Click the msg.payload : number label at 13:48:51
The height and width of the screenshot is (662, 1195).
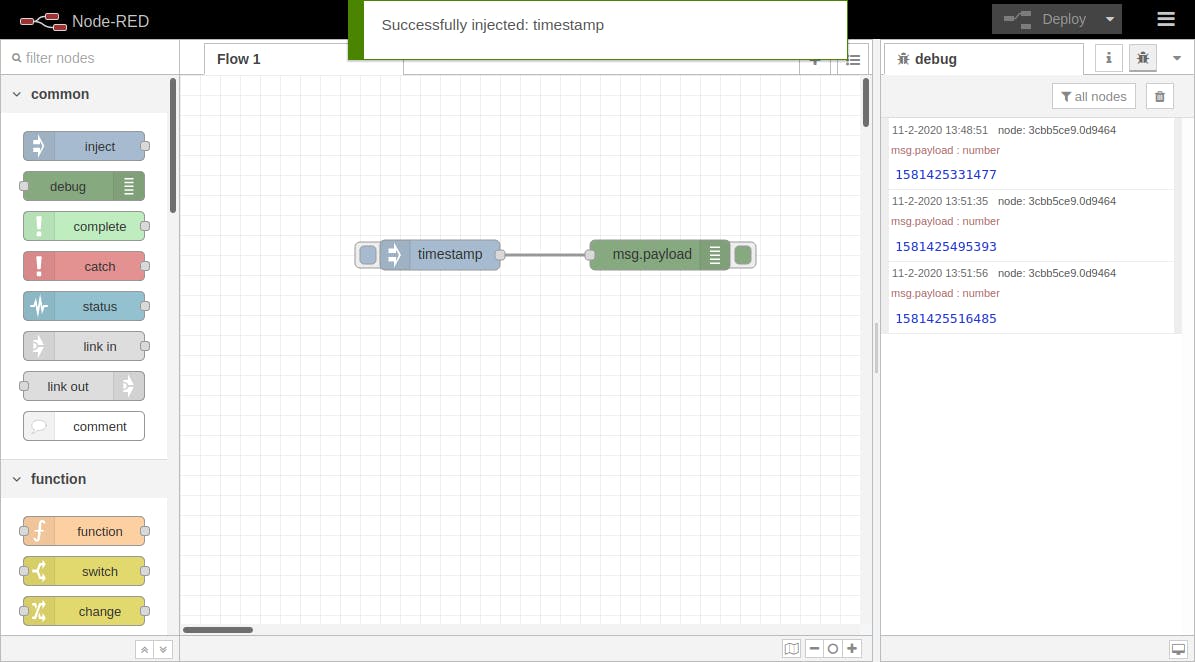945,150
